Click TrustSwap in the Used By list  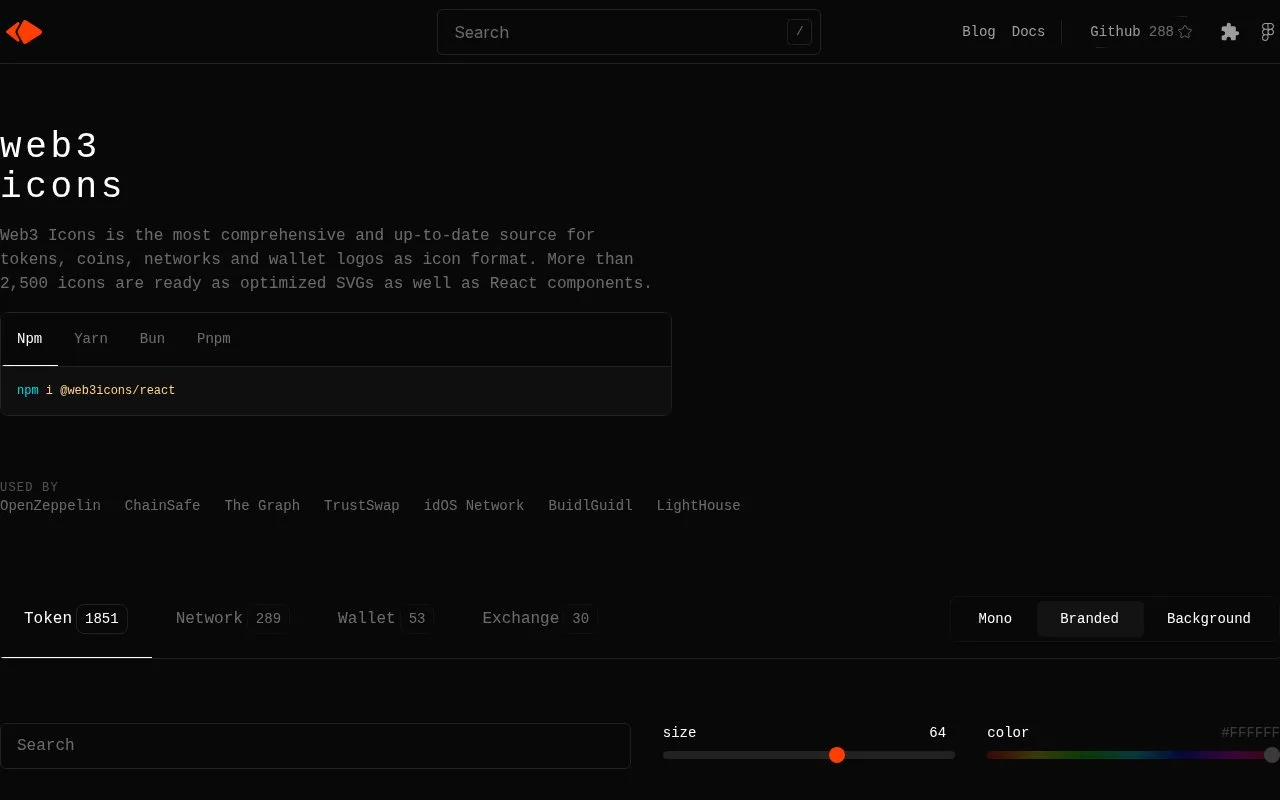pyautogui.click(x=361, y=506)
